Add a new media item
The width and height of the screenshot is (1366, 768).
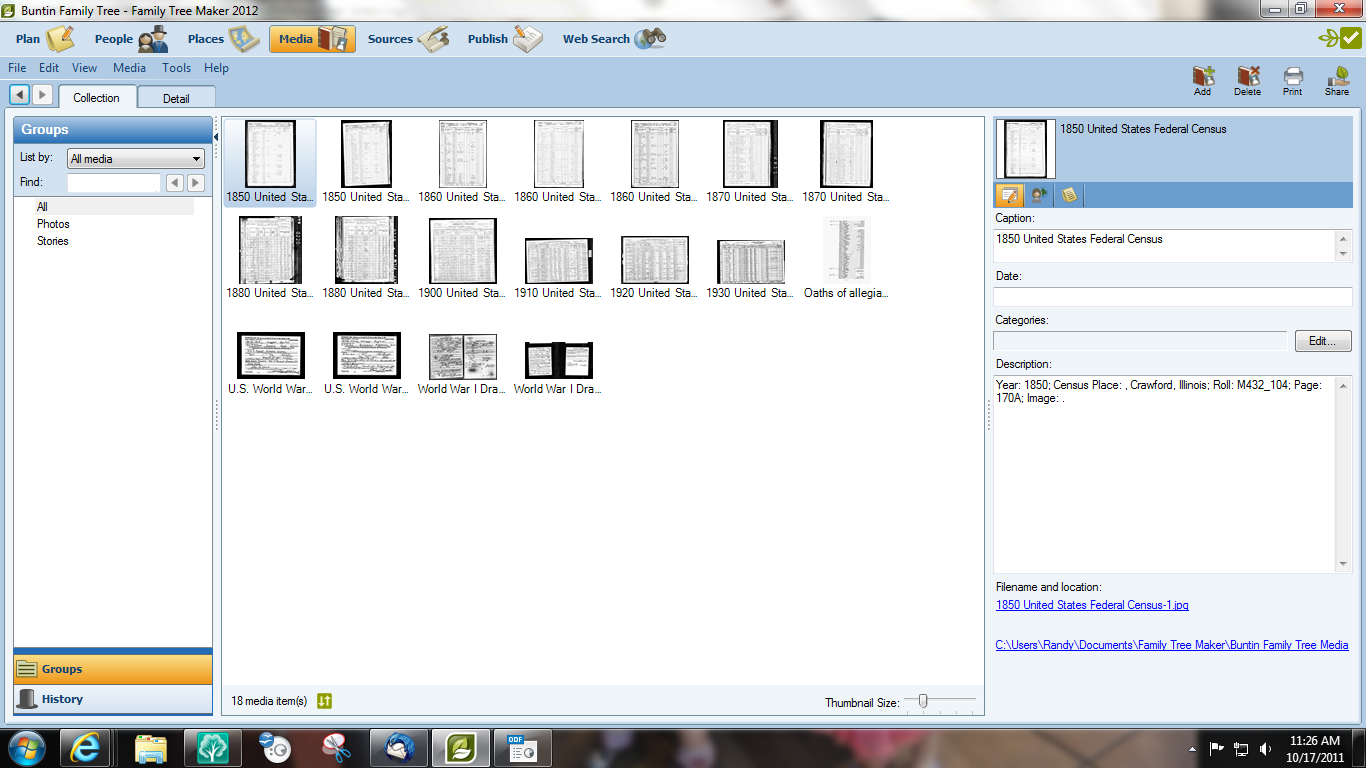1203,80
